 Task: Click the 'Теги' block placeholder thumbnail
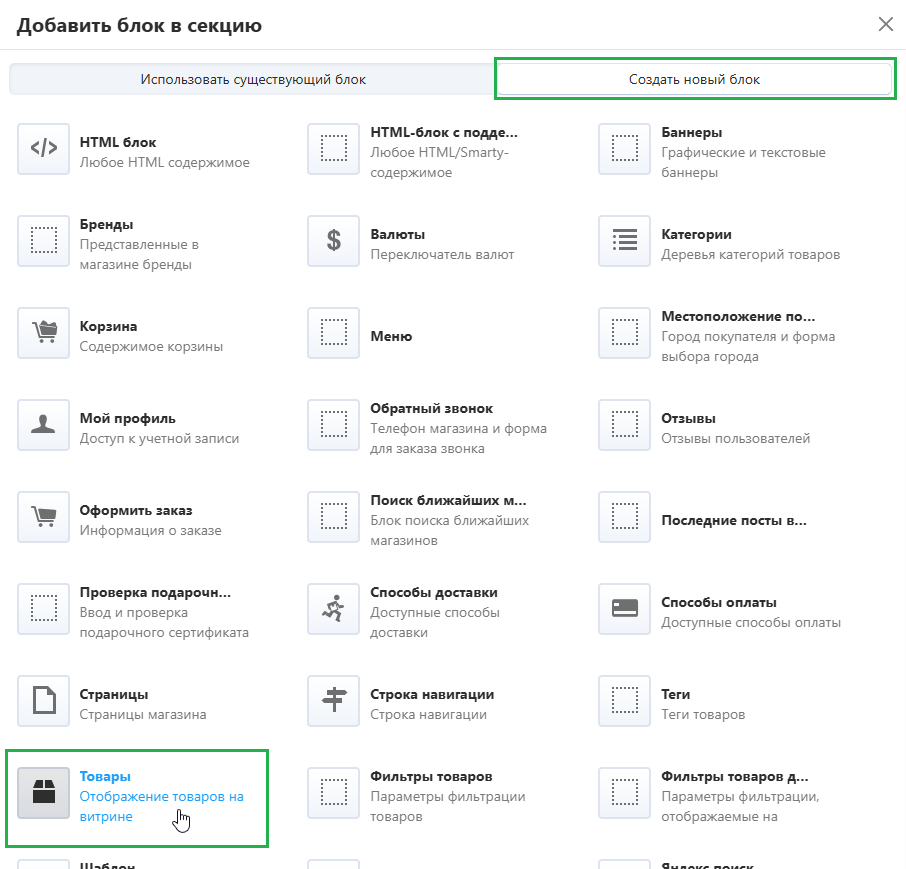pos(625,701)
